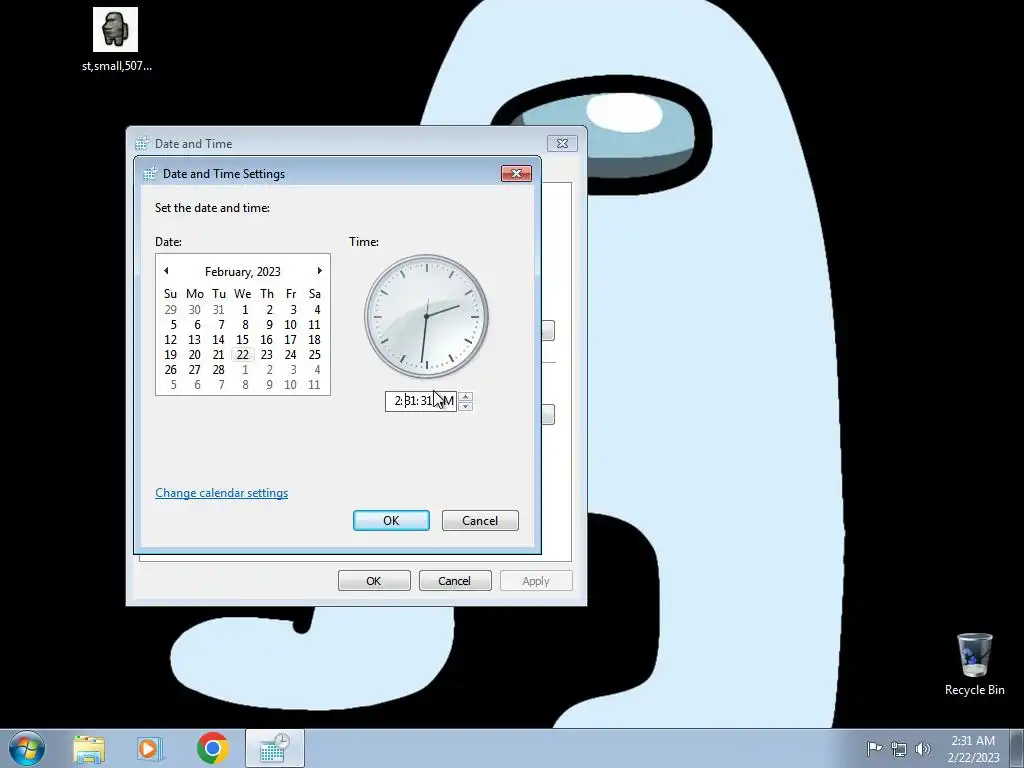
Task: Select the st,small,507 desktop image file
Action: (x=116, y=39)
